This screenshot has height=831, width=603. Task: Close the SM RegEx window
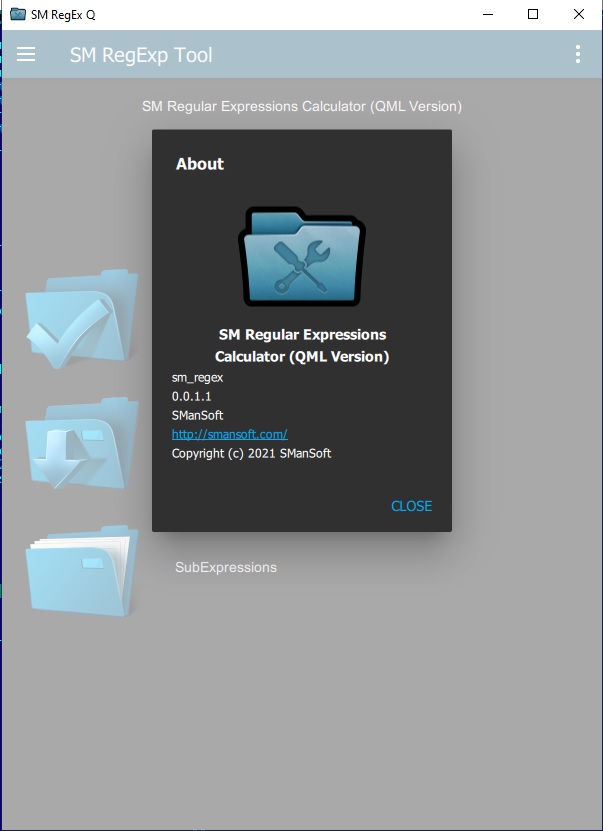(x=579, y=14)
